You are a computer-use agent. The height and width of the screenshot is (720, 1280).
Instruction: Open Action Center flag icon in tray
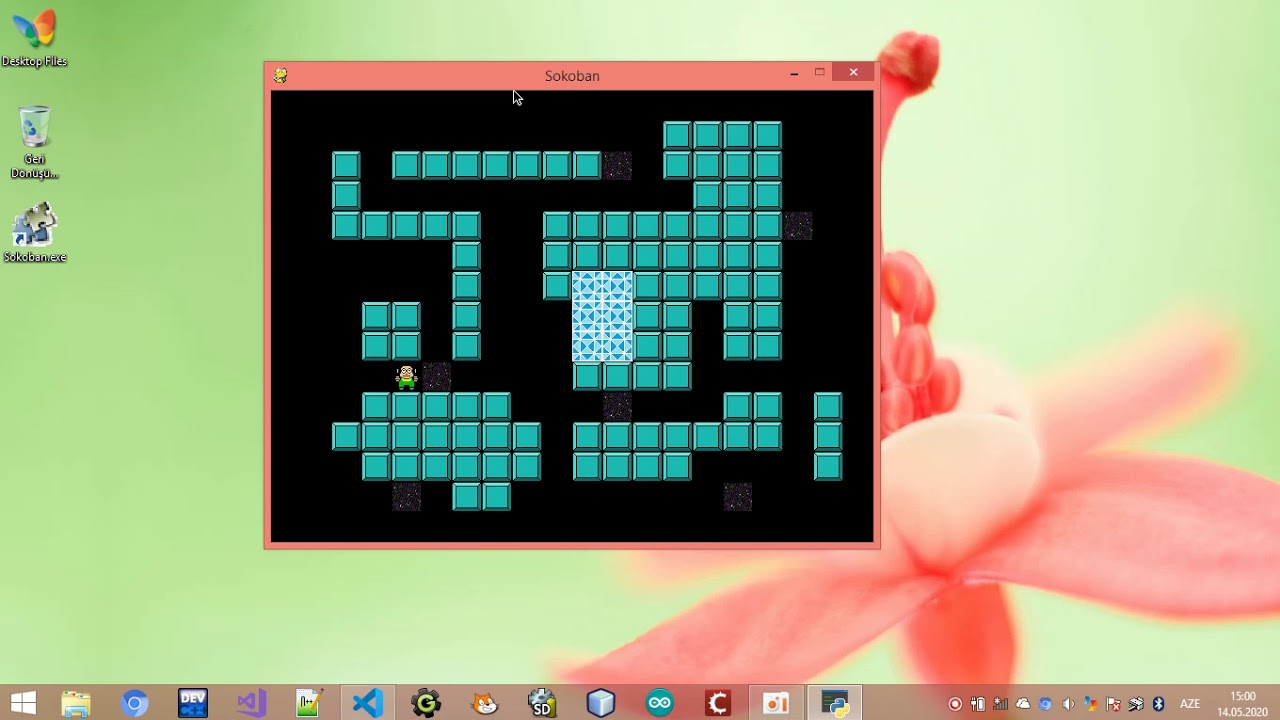pos(1113,704)
